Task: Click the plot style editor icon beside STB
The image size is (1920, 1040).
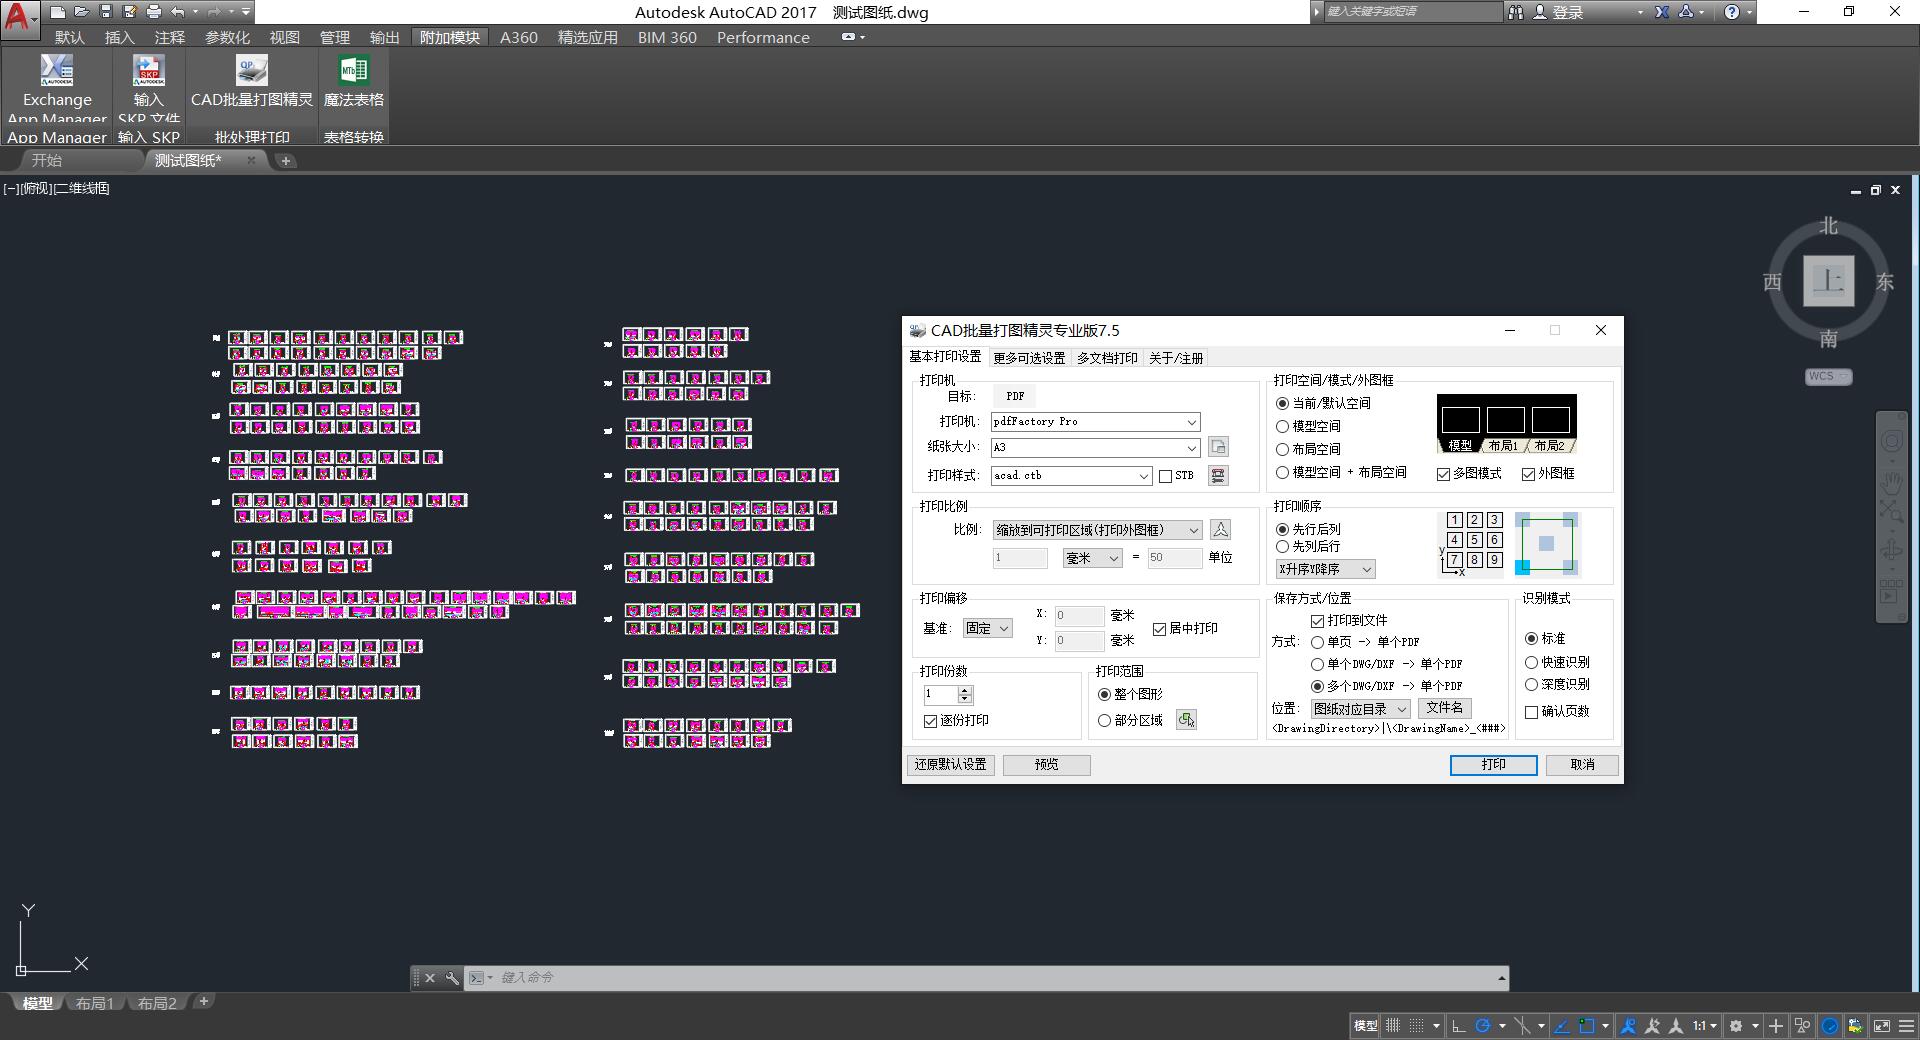Action: (1218, 476)
